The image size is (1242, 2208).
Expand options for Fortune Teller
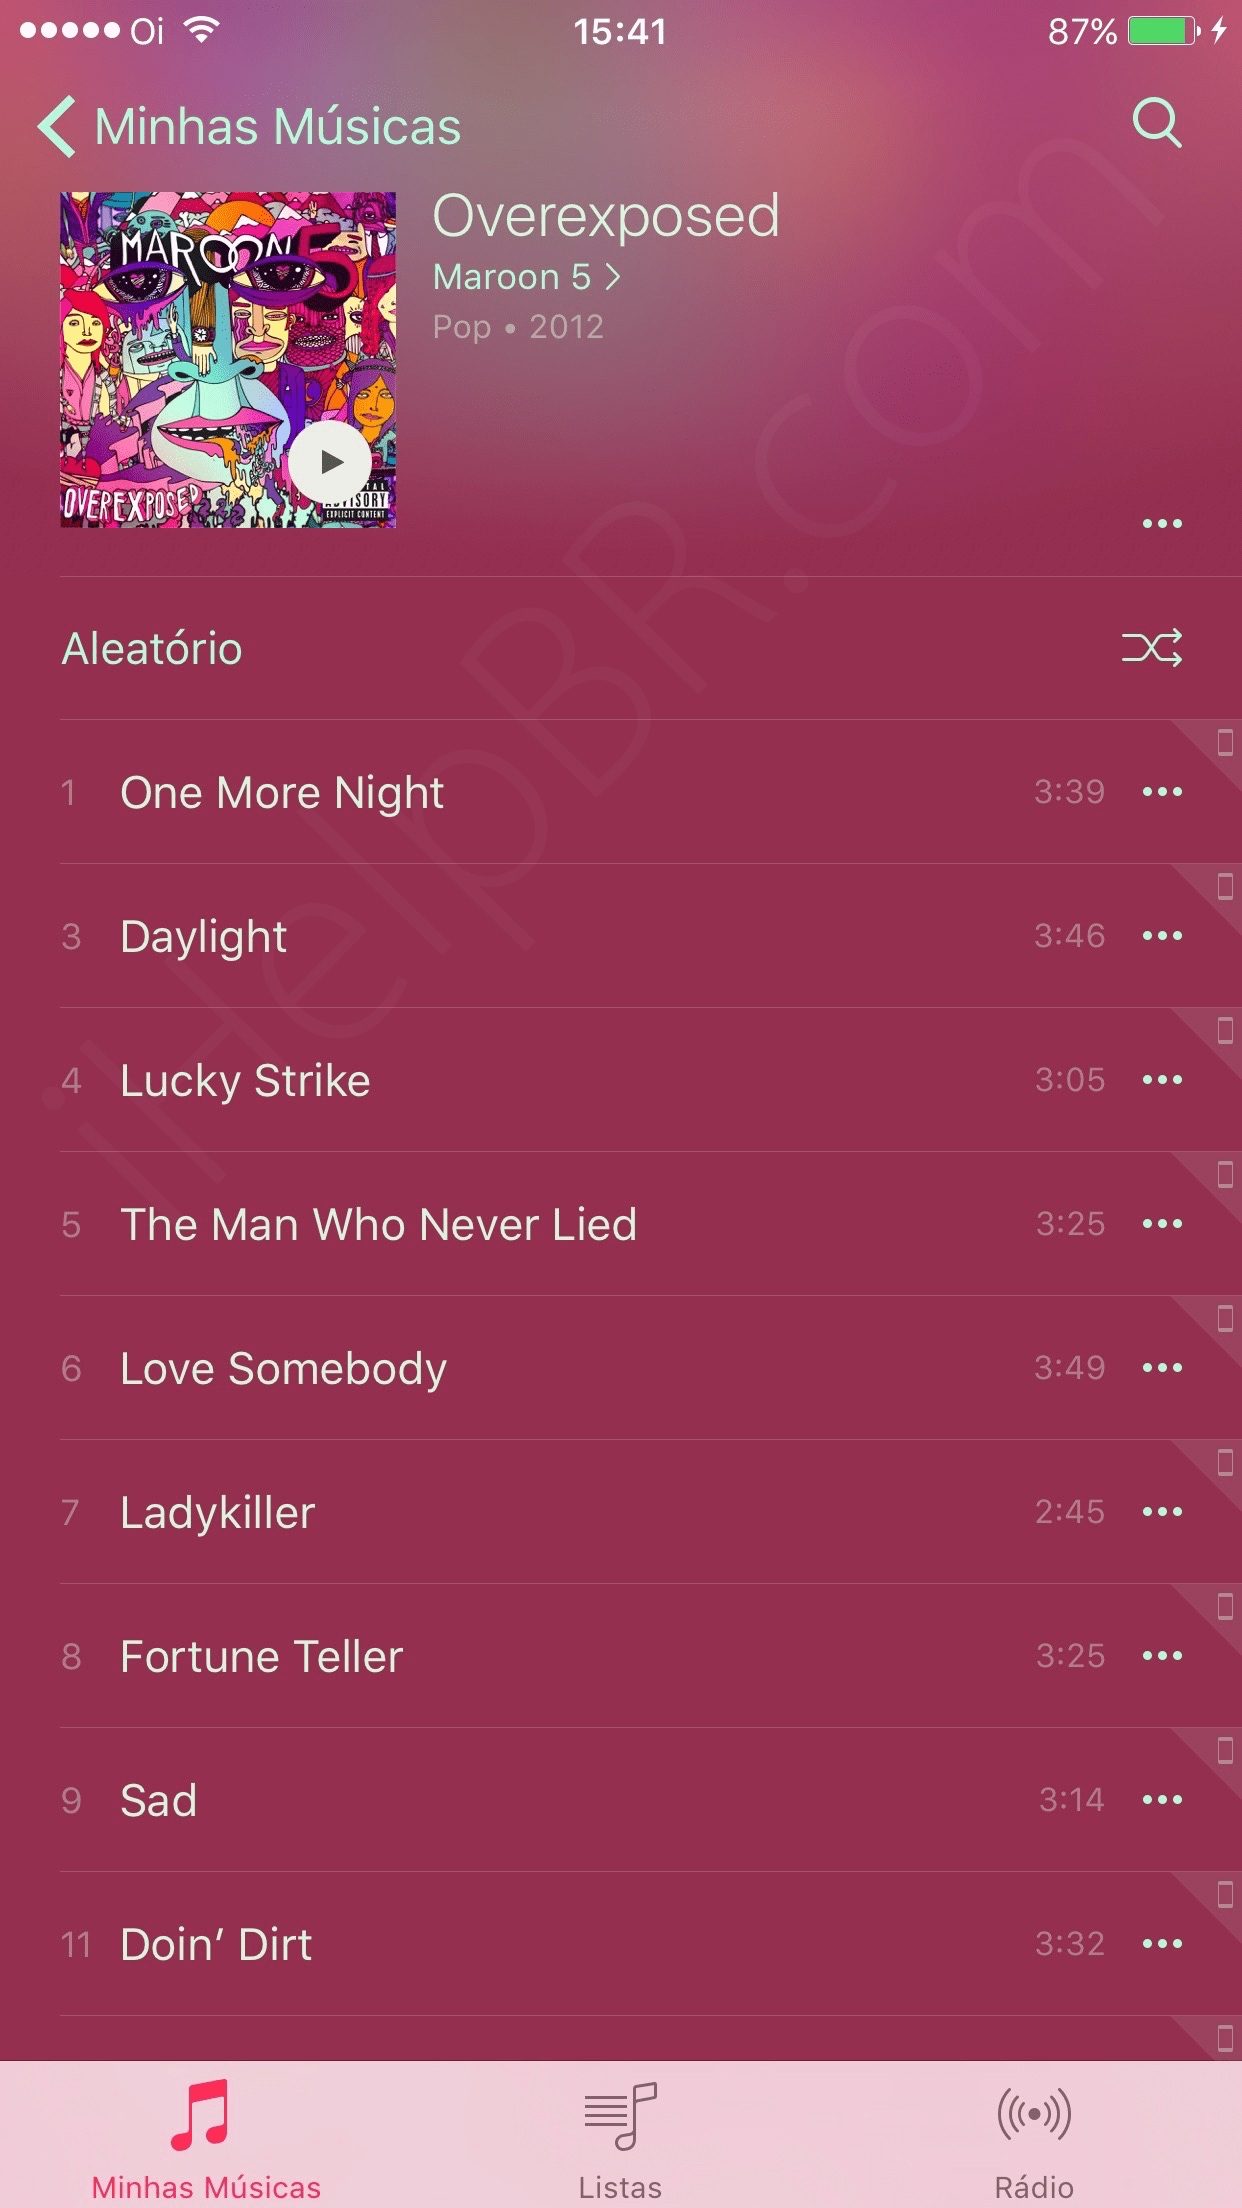coord(1162,1656)
